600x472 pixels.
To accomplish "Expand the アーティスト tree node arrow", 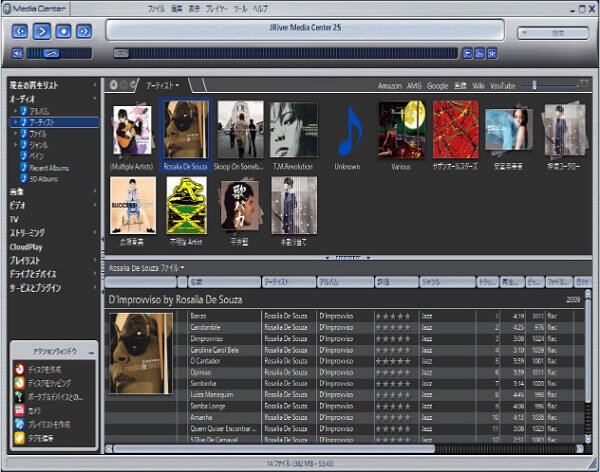I will click(x=16, y=122).
